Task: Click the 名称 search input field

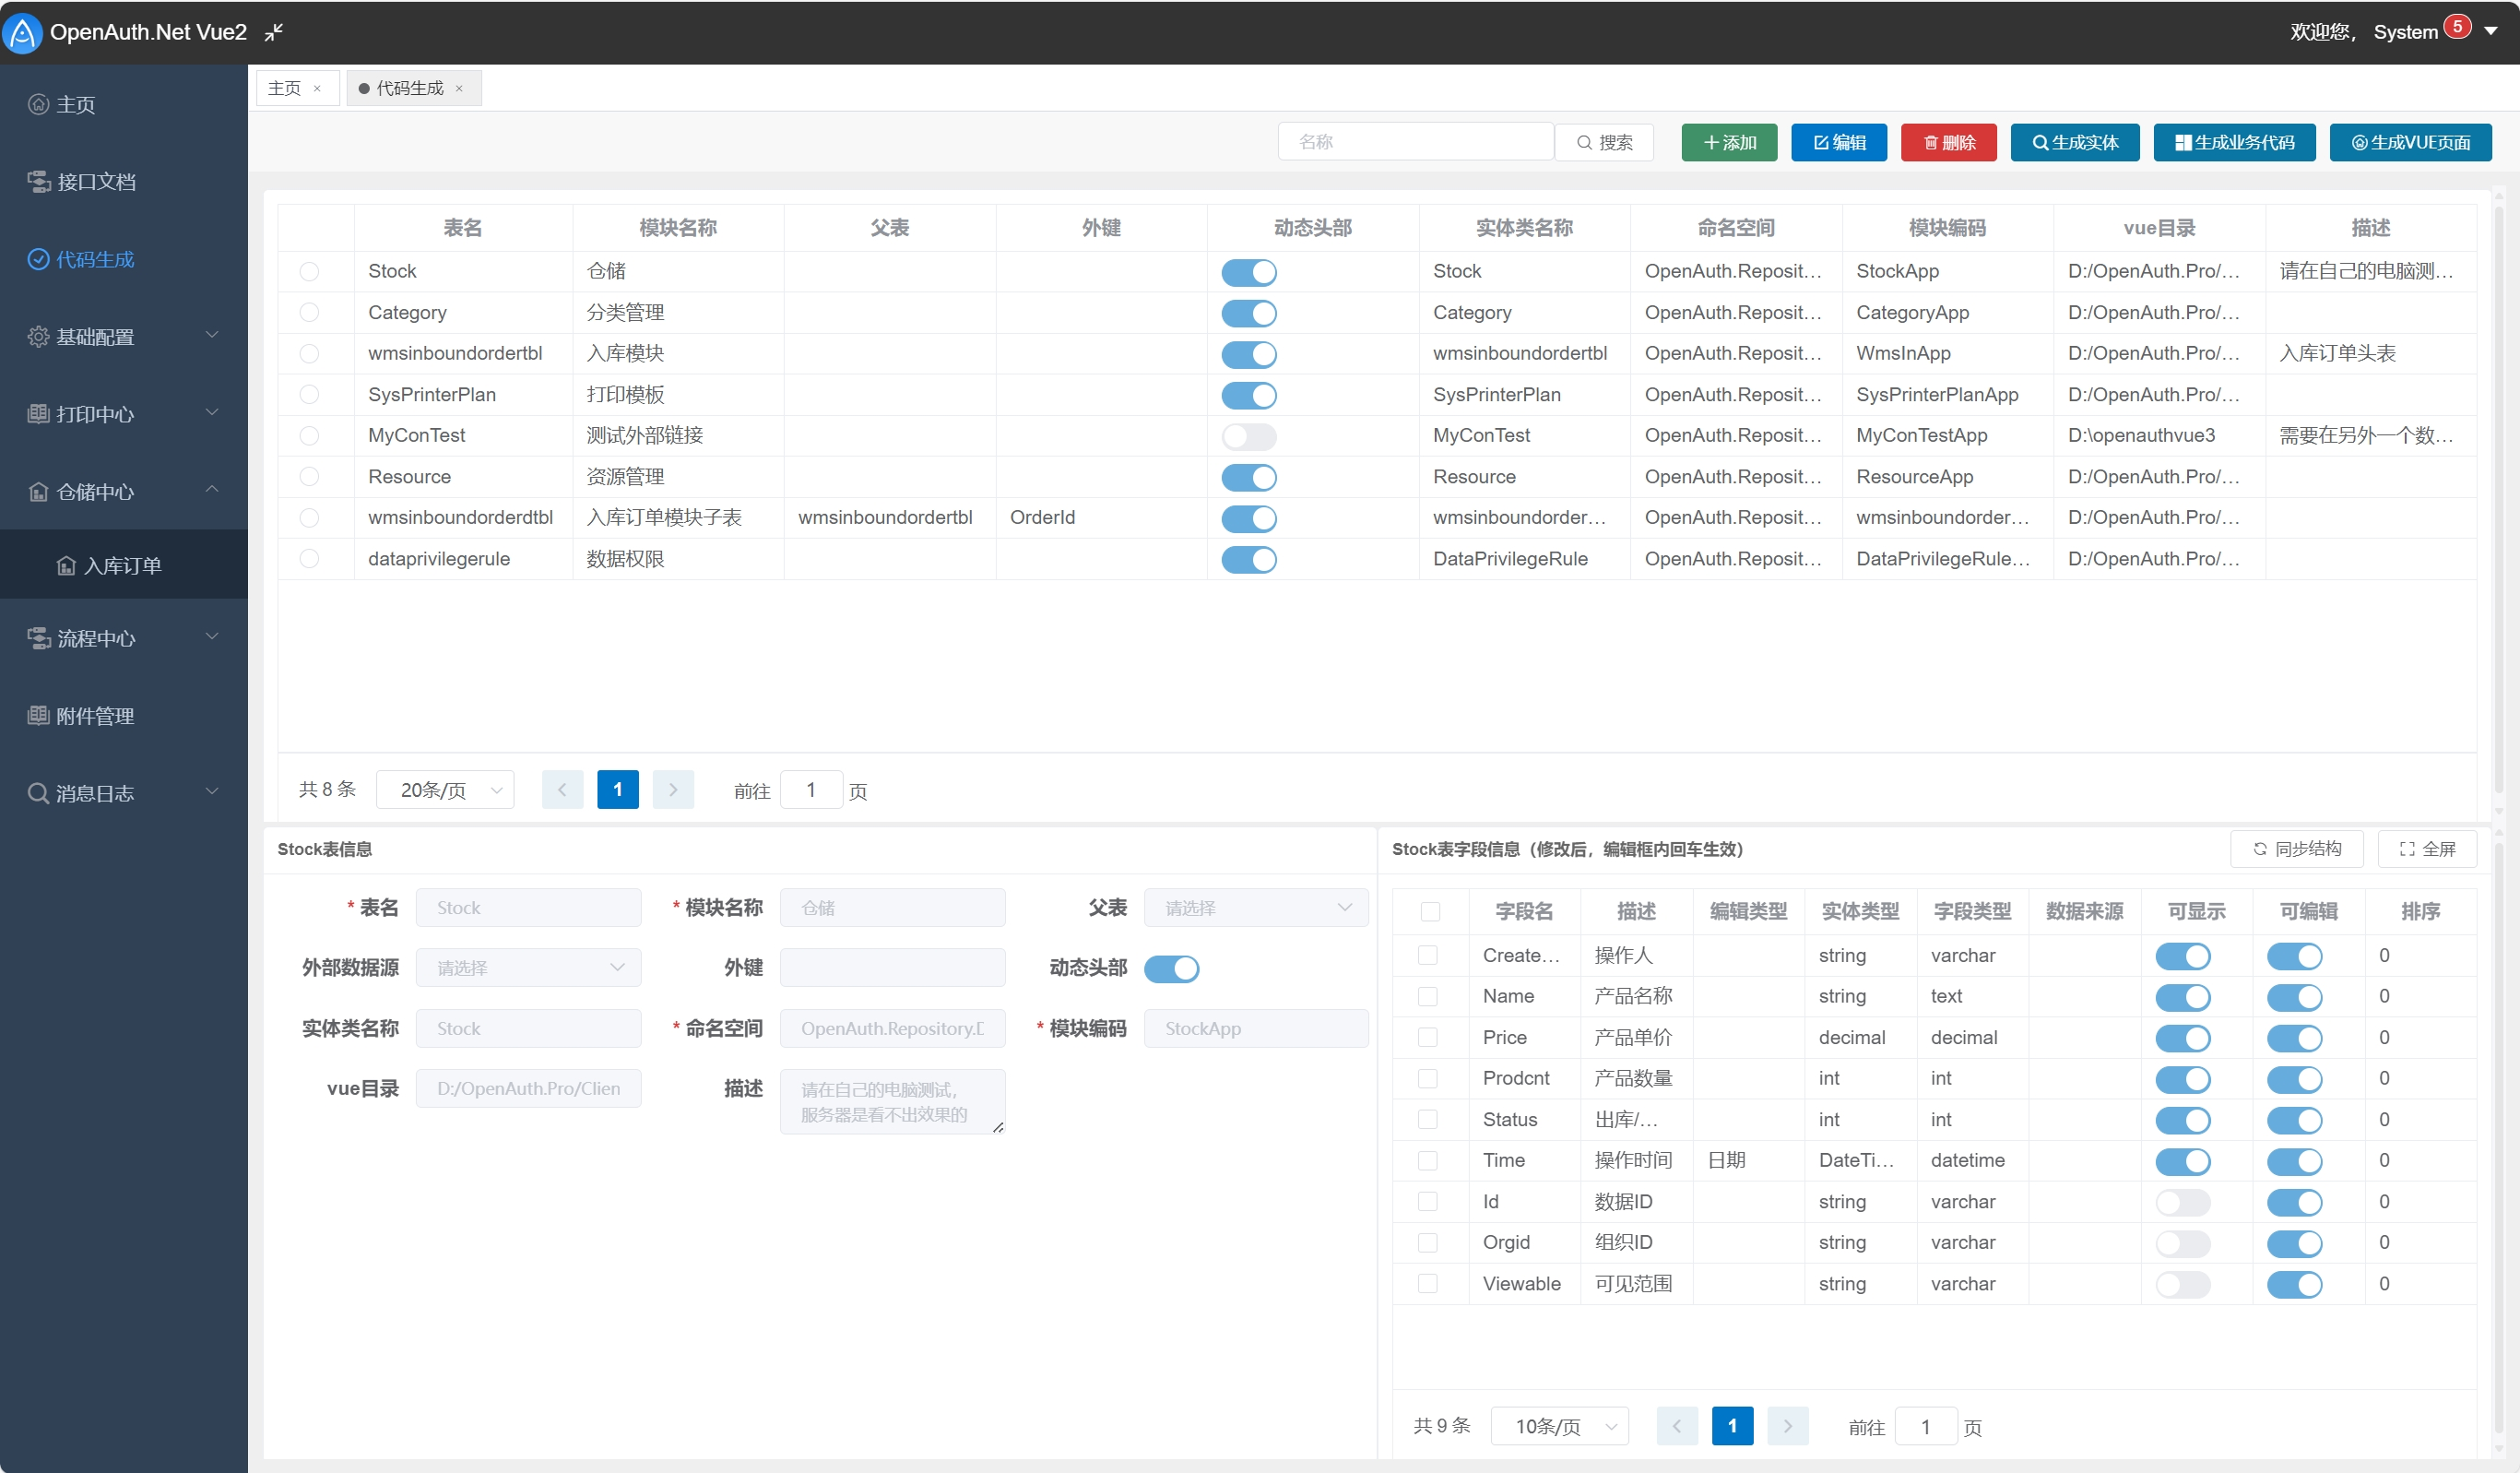Action: click(1415, 141)
